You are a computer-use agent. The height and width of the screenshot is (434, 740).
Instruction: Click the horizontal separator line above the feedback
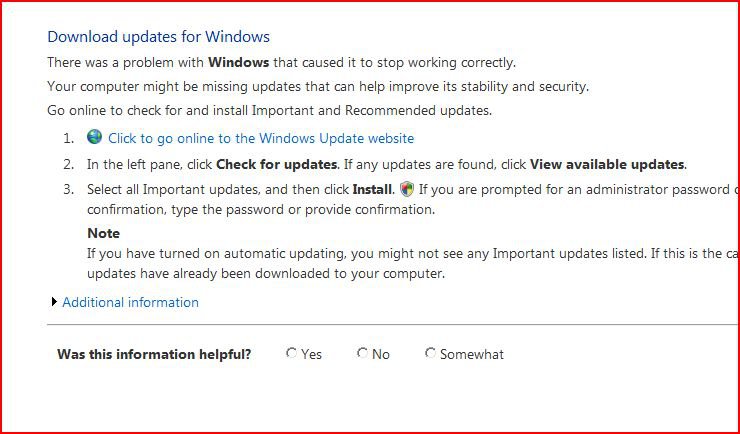click(x=393, y=325)
